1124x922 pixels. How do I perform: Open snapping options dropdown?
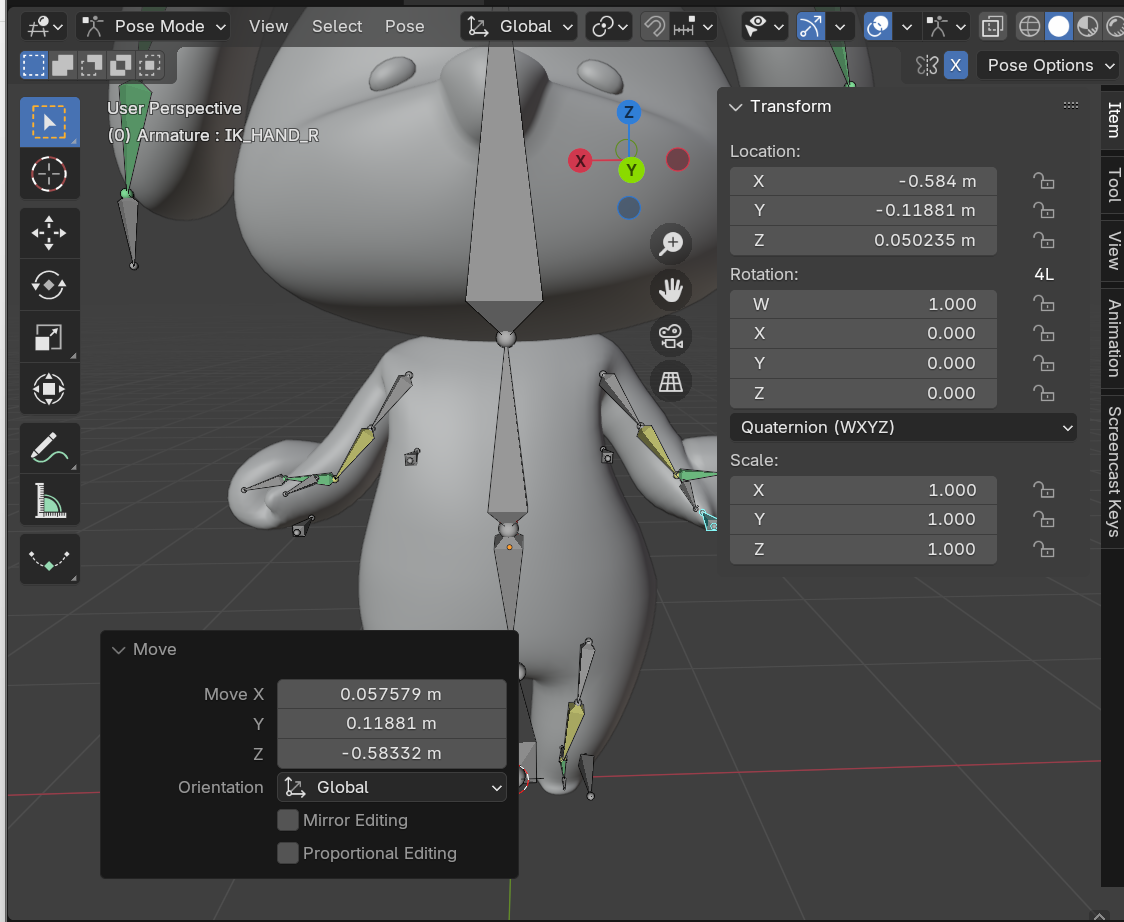click(x=694, y=27)
